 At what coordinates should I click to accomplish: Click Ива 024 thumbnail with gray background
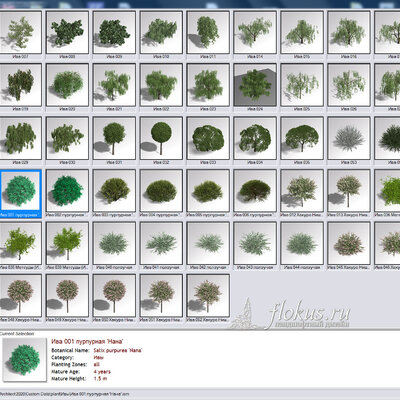(255, 85)
